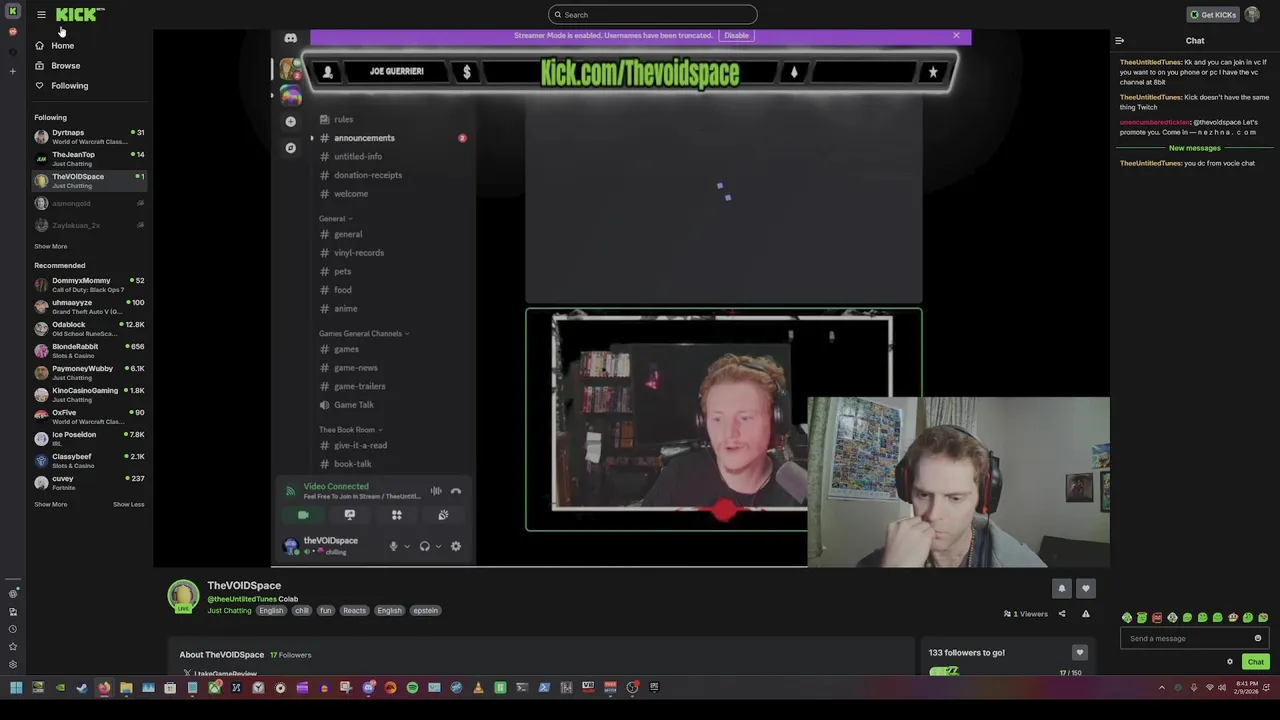Collapse Recommended list with Show Less
1280x720 pixels.
point(128,504)
